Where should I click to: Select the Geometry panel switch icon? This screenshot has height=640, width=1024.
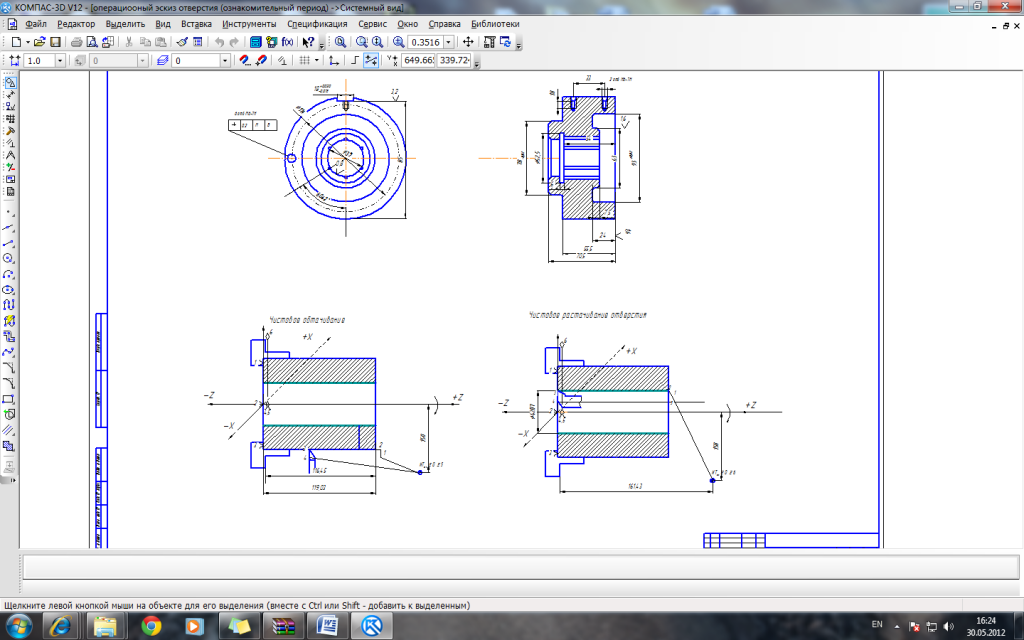pos(10,82)
